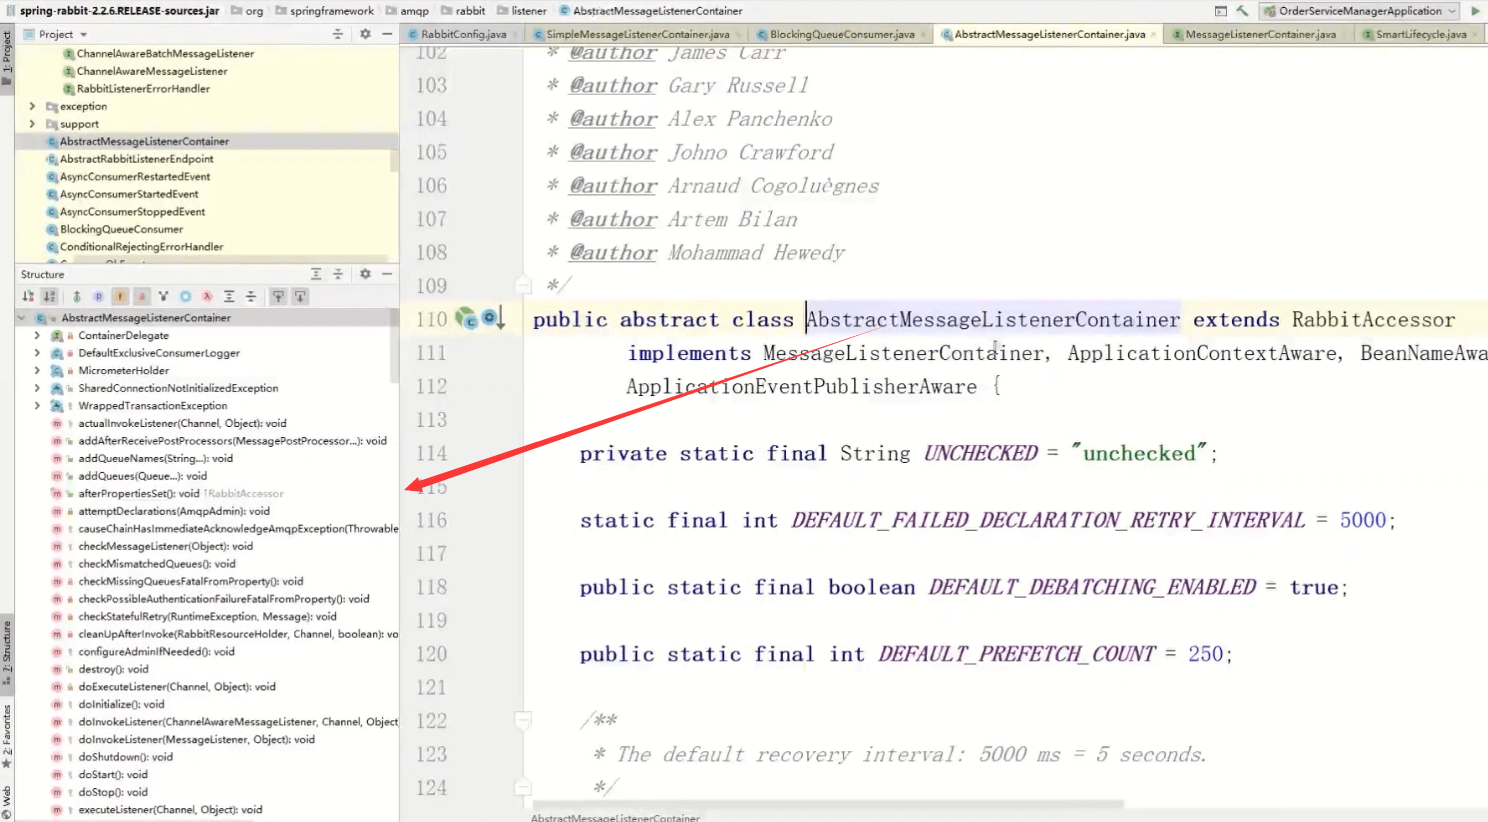Click Collapse All icon in Project panel header

(338, 34)
